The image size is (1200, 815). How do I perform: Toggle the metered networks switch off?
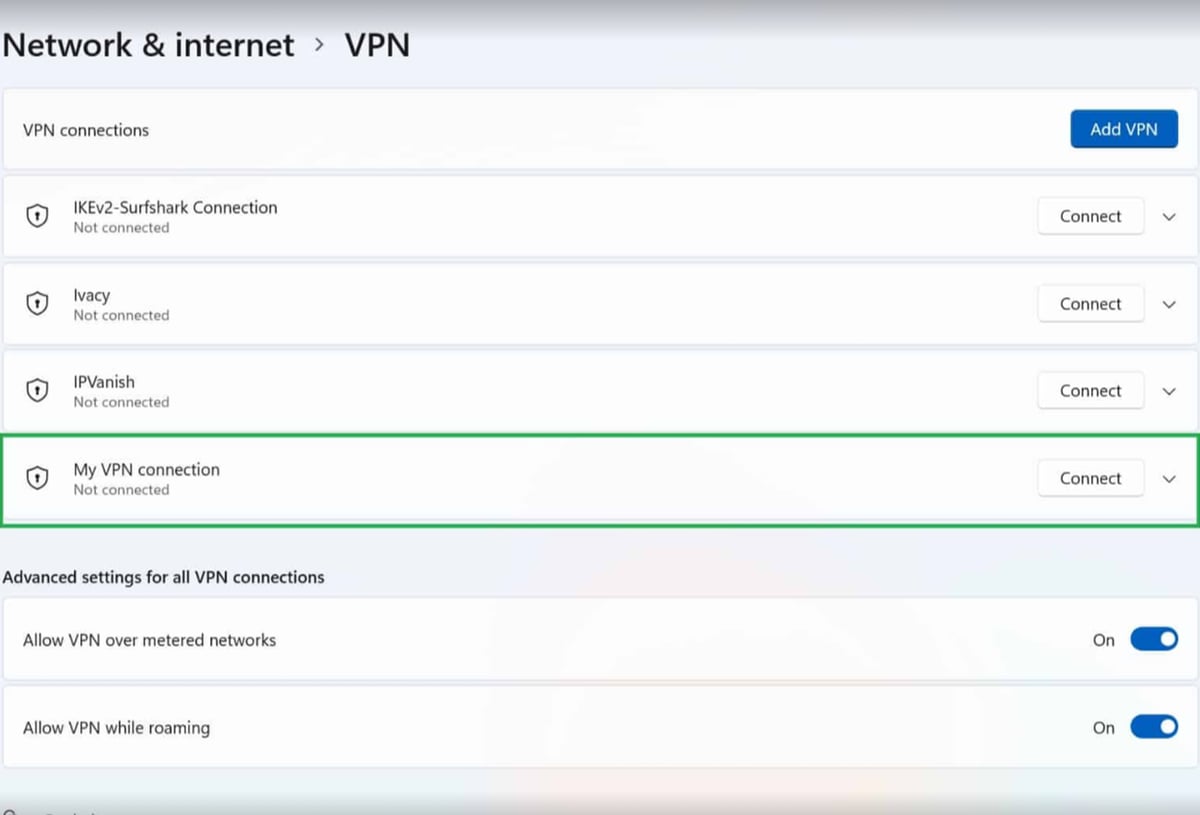coord(1154,639)
